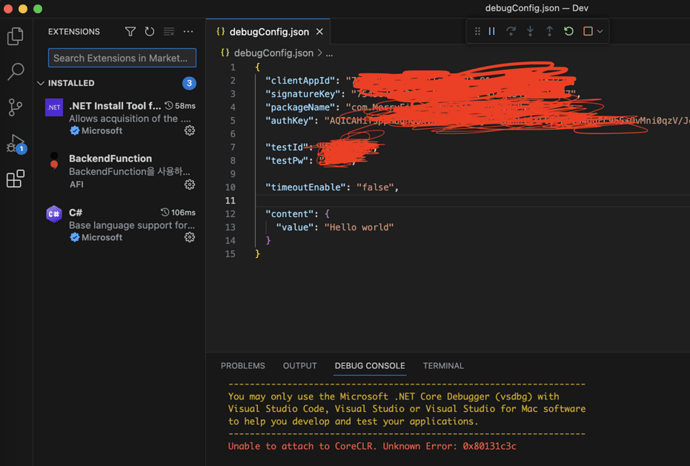Grab the debug toolbar drag handle
This screenshot has width=690, height=466.
(477, 31)
